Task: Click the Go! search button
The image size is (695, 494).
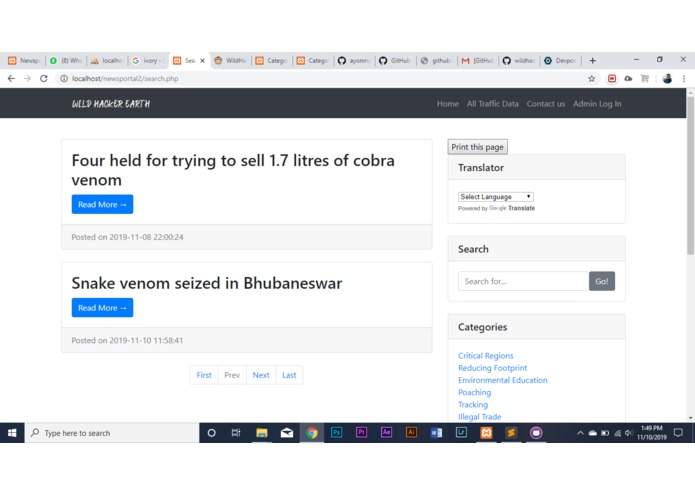Action: tap(601, 281)
